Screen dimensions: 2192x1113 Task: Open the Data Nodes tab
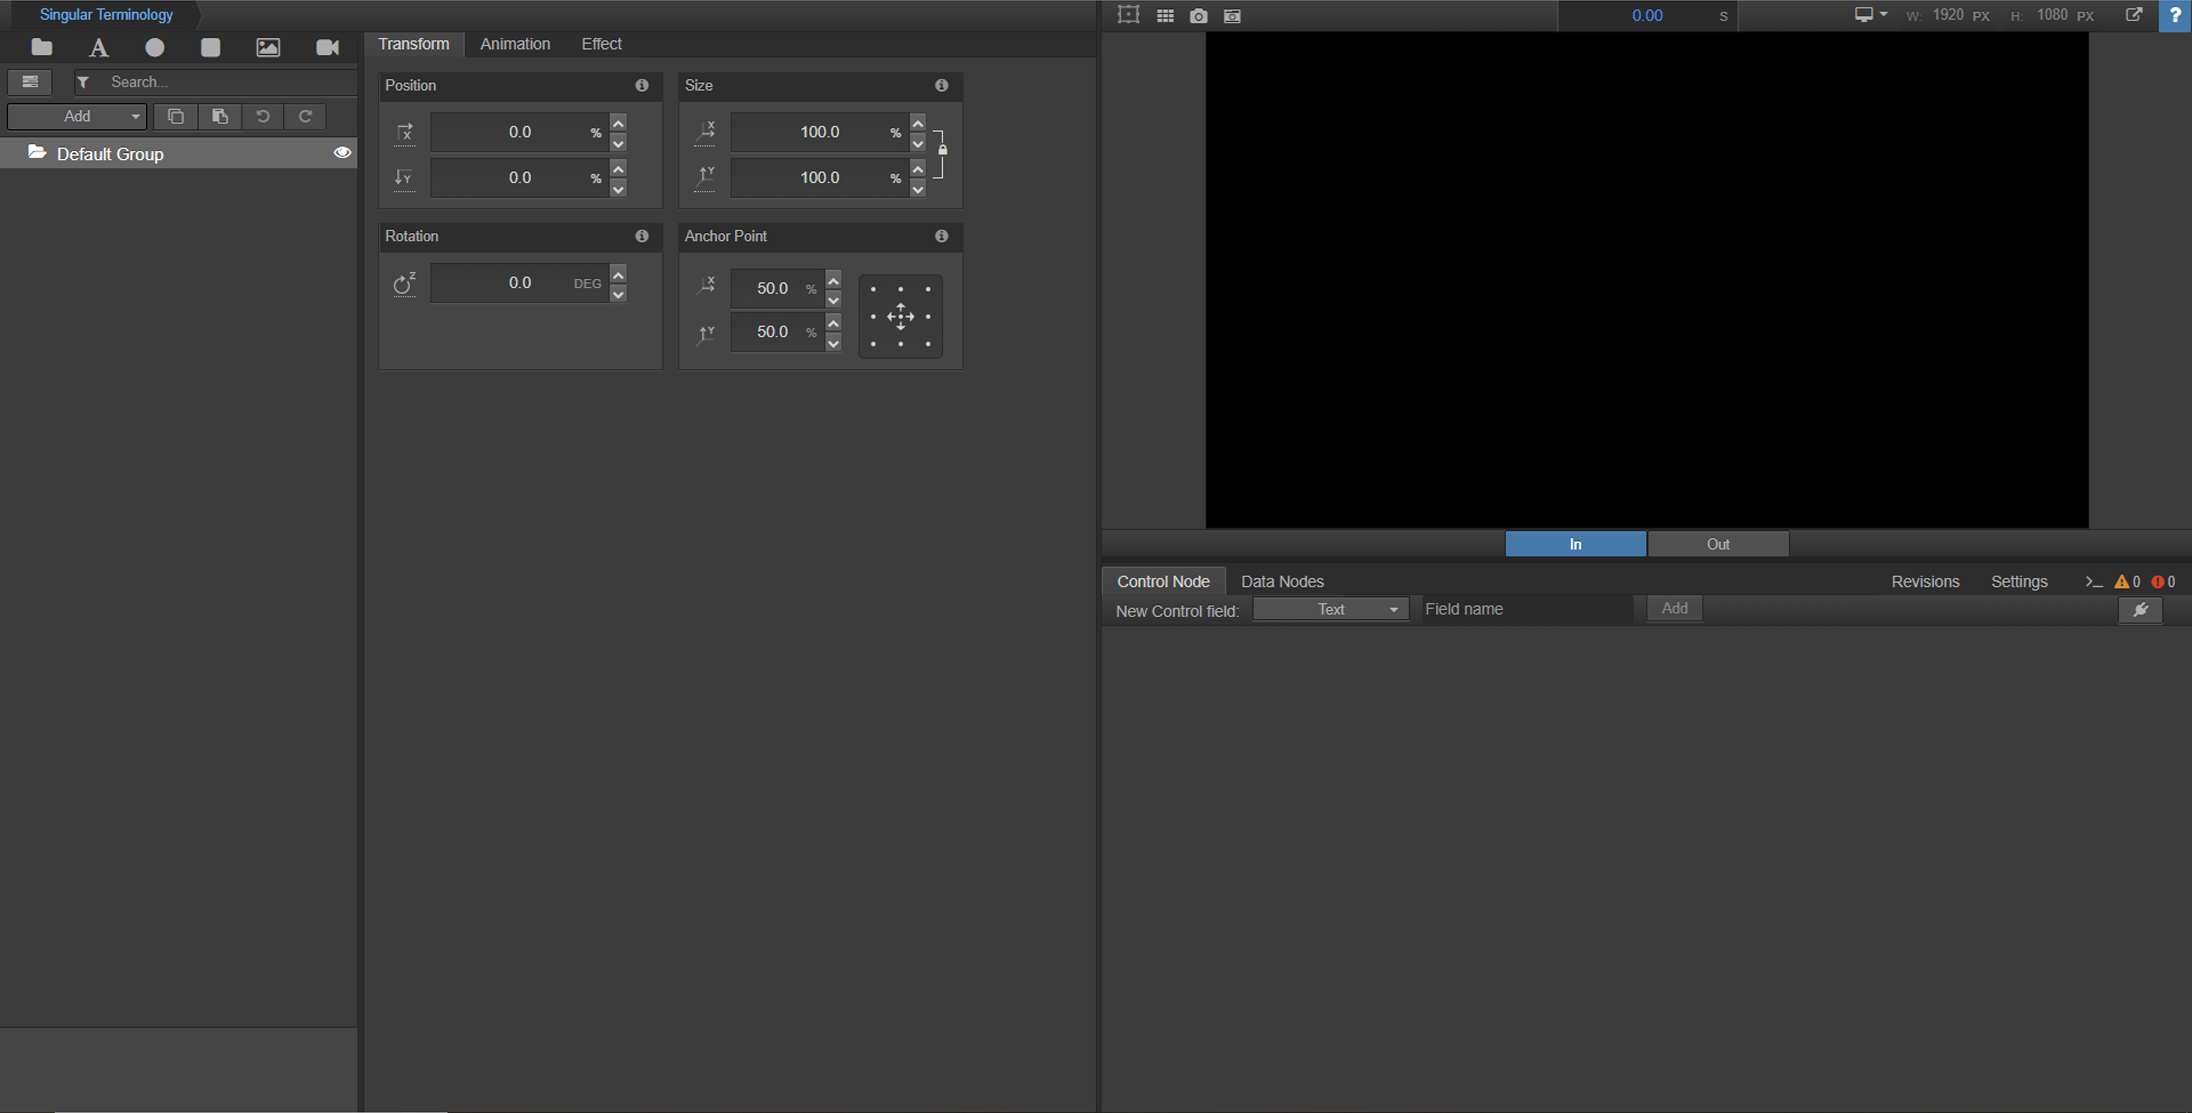(1282, 582)
